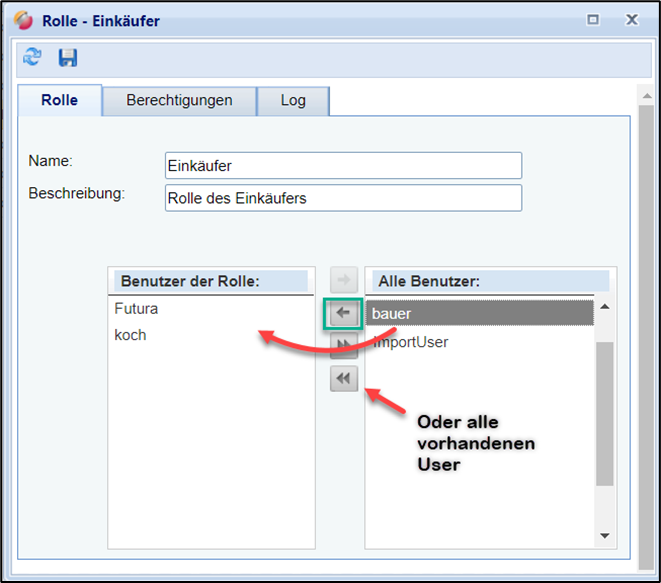Add selected user with the single left arrow
The height and width of the screenshot is (583, 661).
[x=343, y=313]
